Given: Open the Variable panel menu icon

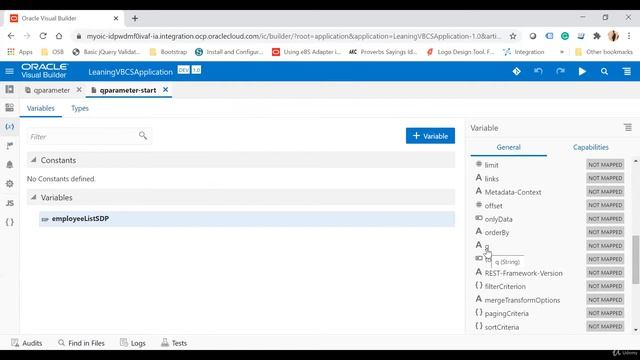Looking at the screenshot, I should 628,128.
